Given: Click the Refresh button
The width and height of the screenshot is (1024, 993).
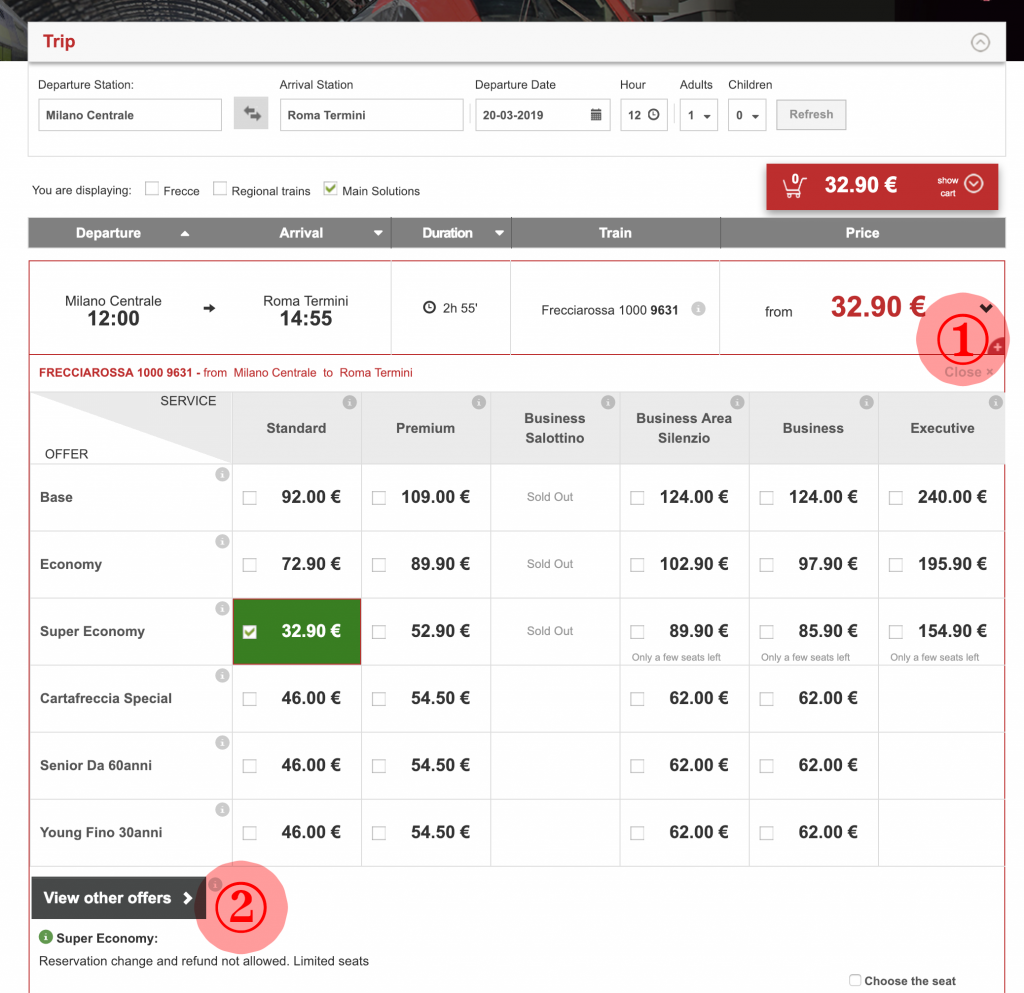Looking at the screenshot, I should (811, 114).
